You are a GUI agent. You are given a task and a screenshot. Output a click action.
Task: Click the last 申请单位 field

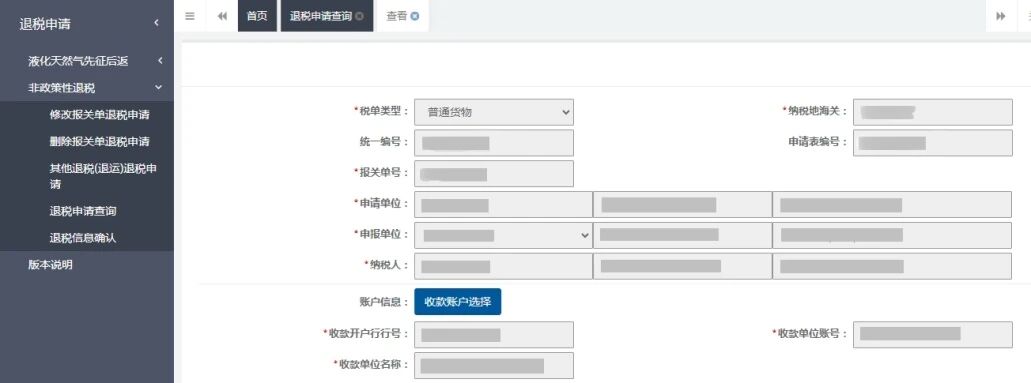[x=892, y=205]
